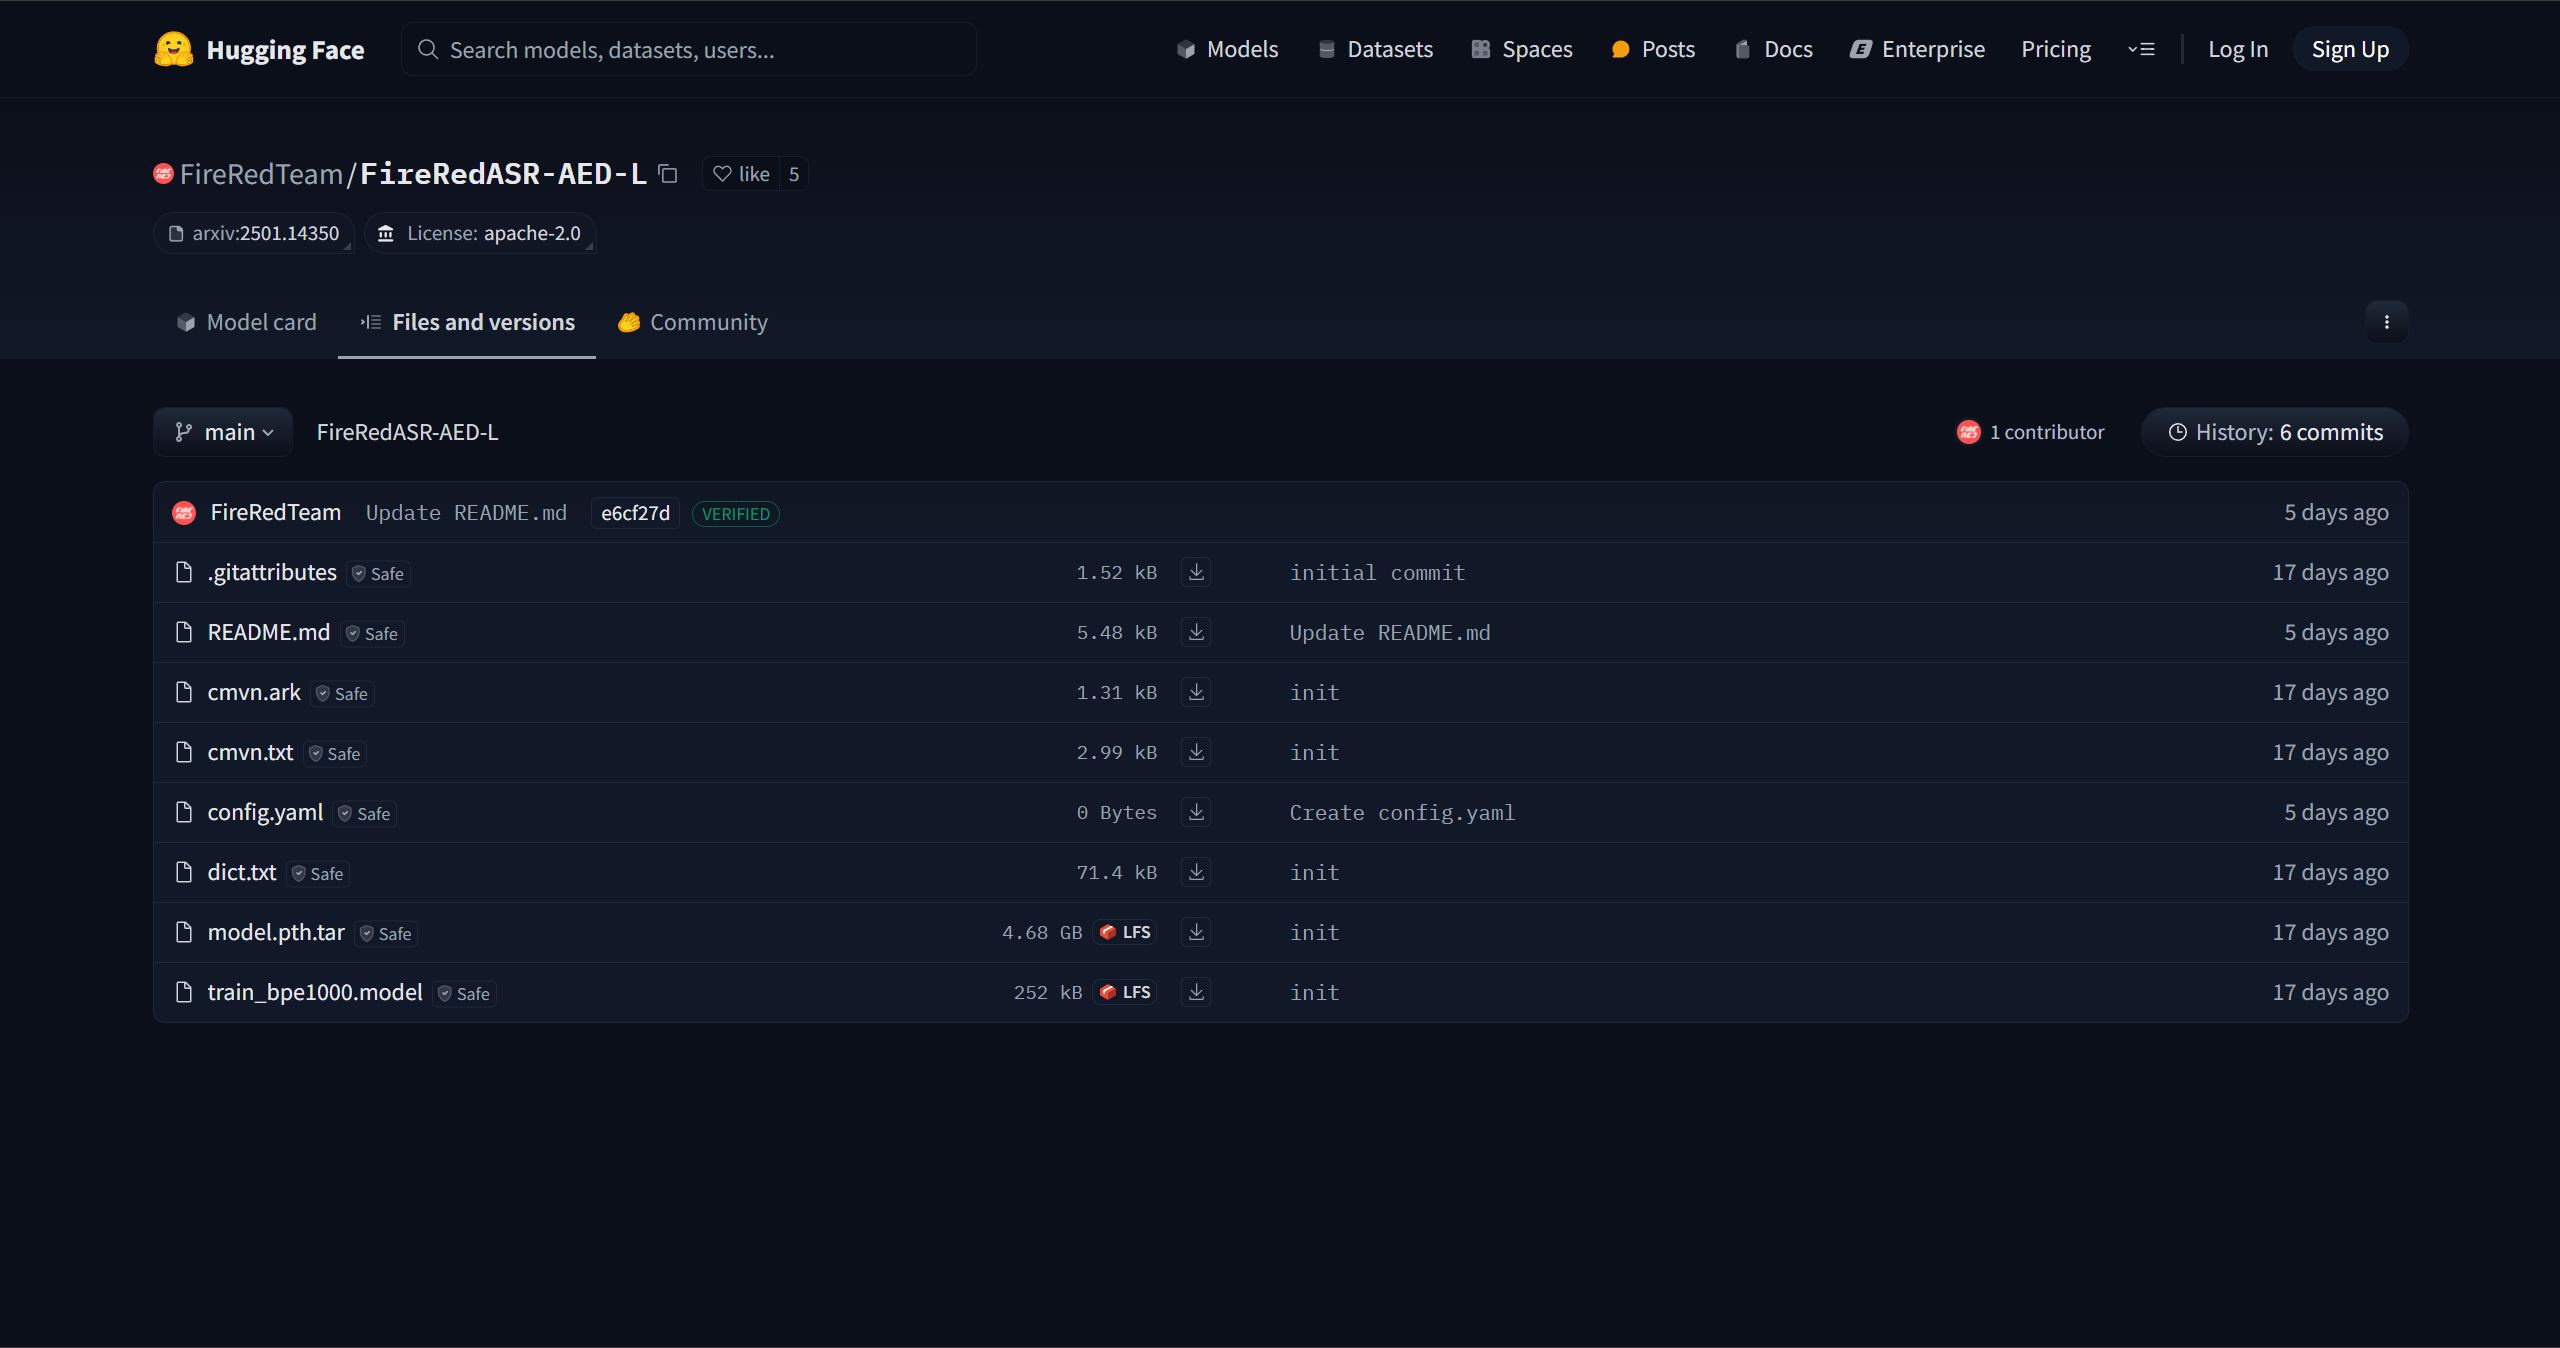Go to Datasets in navigation
Screen dimensions: 2560x1348
[x=1375, y=49]
